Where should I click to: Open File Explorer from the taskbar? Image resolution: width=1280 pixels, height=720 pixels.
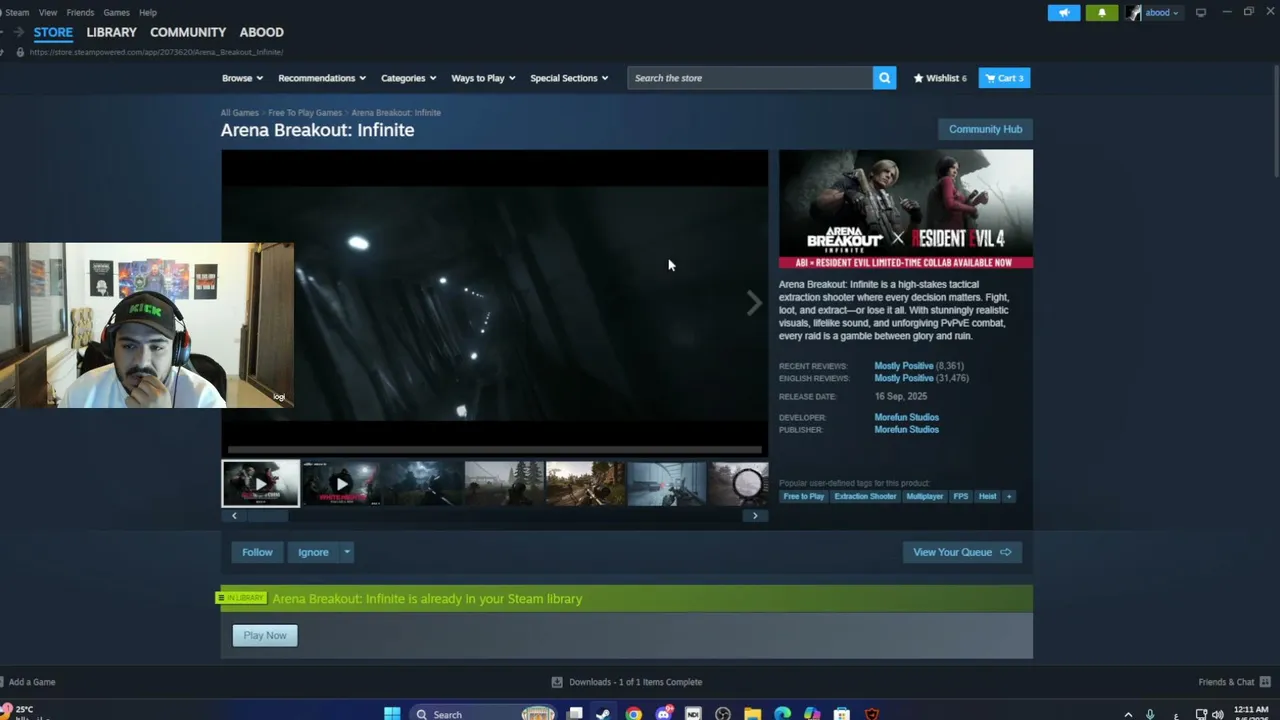click(x=753, y=714)
